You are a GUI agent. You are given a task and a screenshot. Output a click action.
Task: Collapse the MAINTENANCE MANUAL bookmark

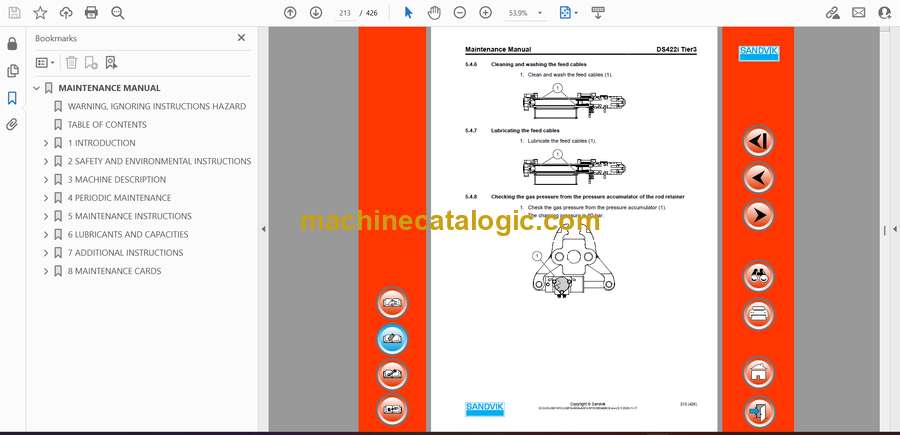[x=37, y=88]
